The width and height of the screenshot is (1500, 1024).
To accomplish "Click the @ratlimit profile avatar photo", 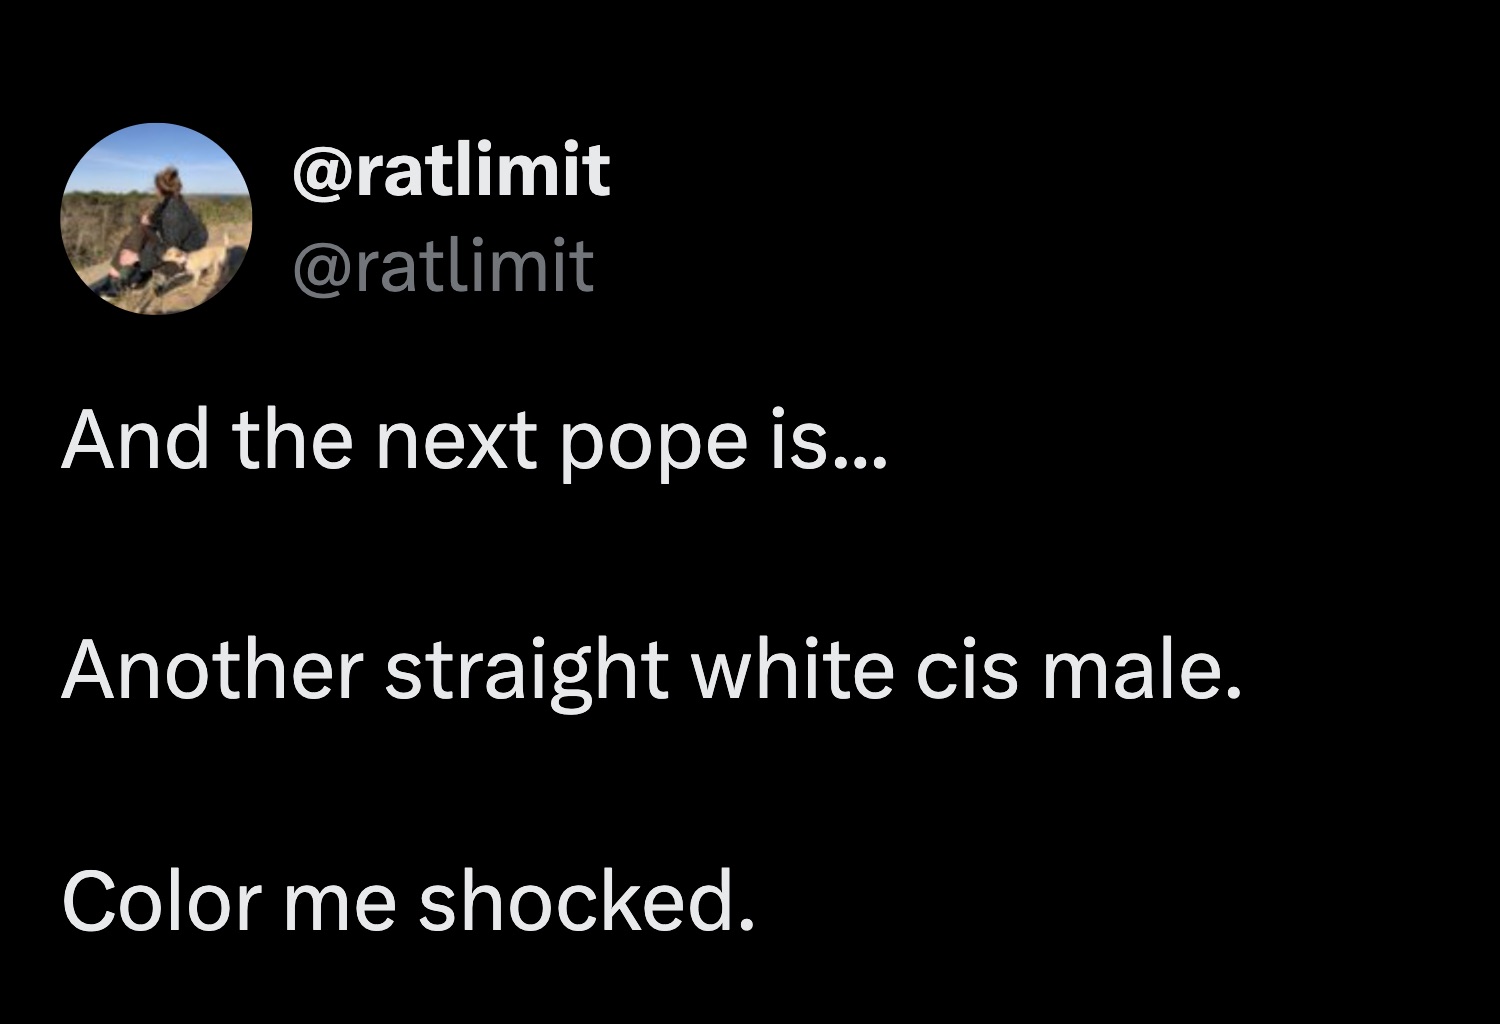I will point(156,218).
